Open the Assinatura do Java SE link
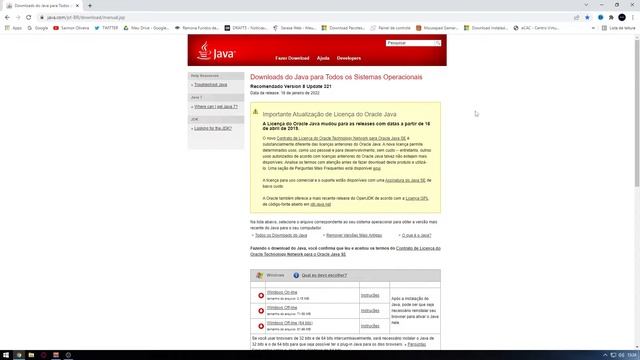640x360 pixels. pos(405,180)
